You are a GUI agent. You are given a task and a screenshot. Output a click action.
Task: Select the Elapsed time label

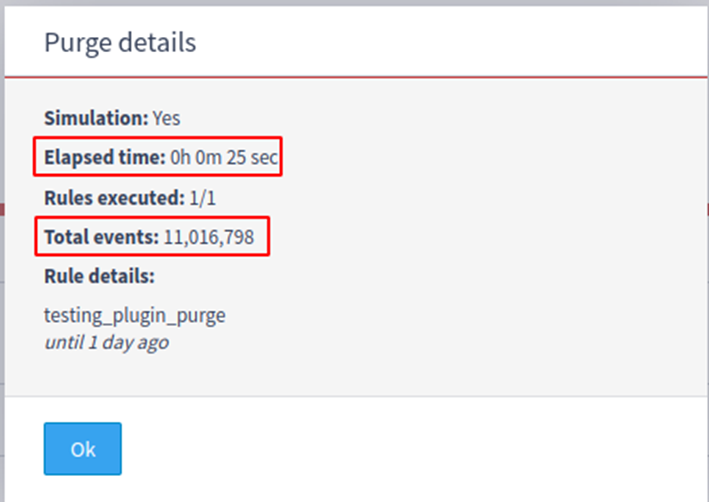104,157
